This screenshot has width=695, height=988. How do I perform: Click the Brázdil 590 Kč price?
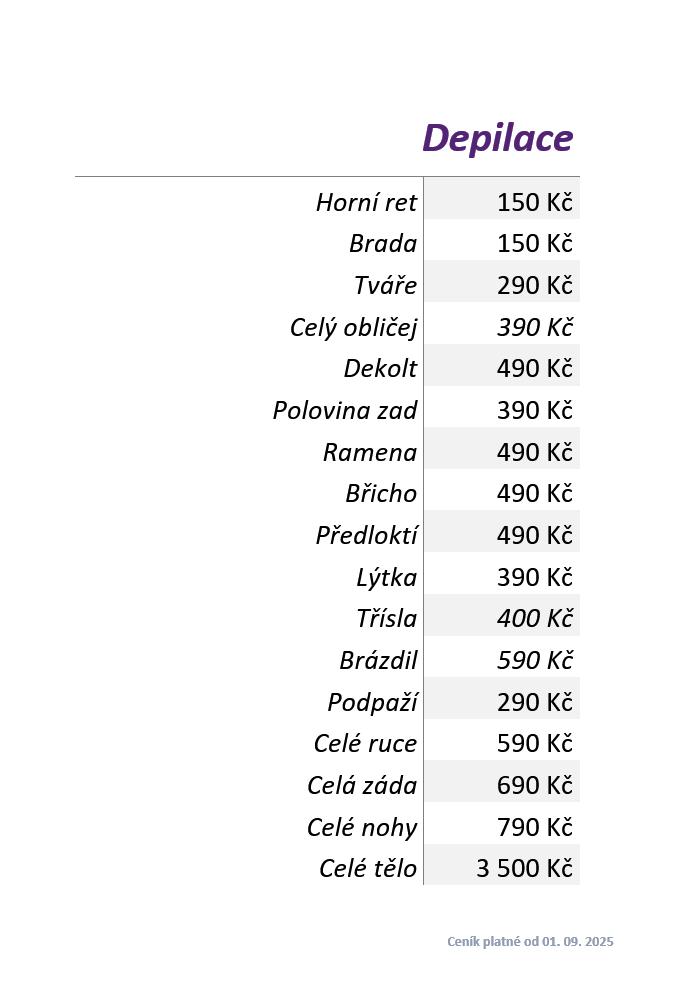click(x=534, y=661)
